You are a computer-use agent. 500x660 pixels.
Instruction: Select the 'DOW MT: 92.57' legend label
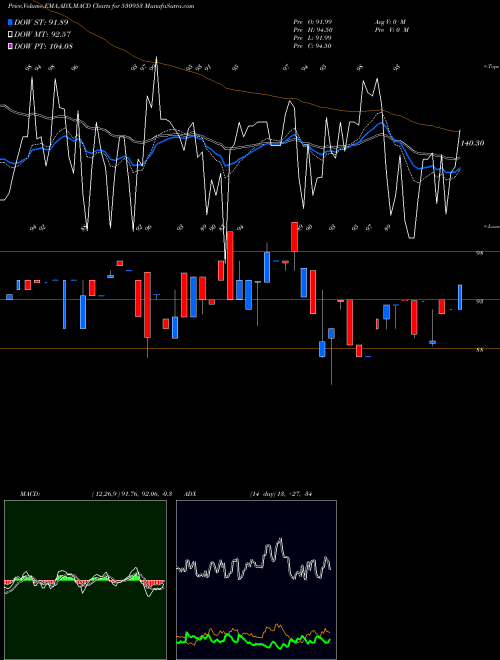point(42,35)
